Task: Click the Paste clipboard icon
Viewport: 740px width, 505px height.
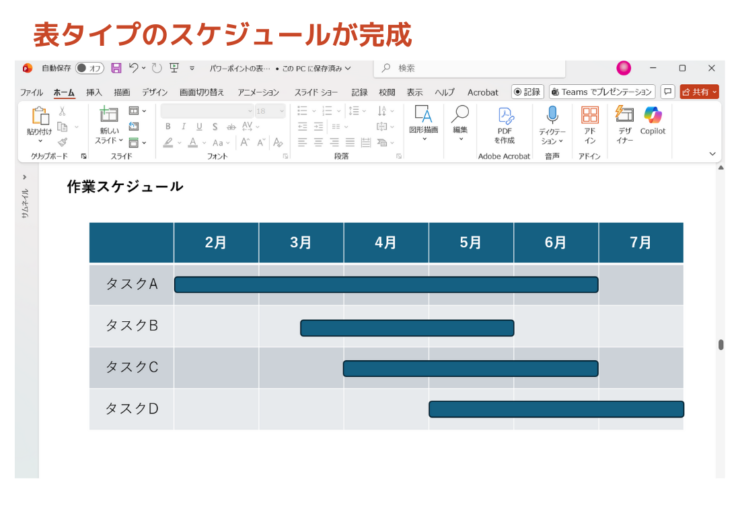Action: 40,116
